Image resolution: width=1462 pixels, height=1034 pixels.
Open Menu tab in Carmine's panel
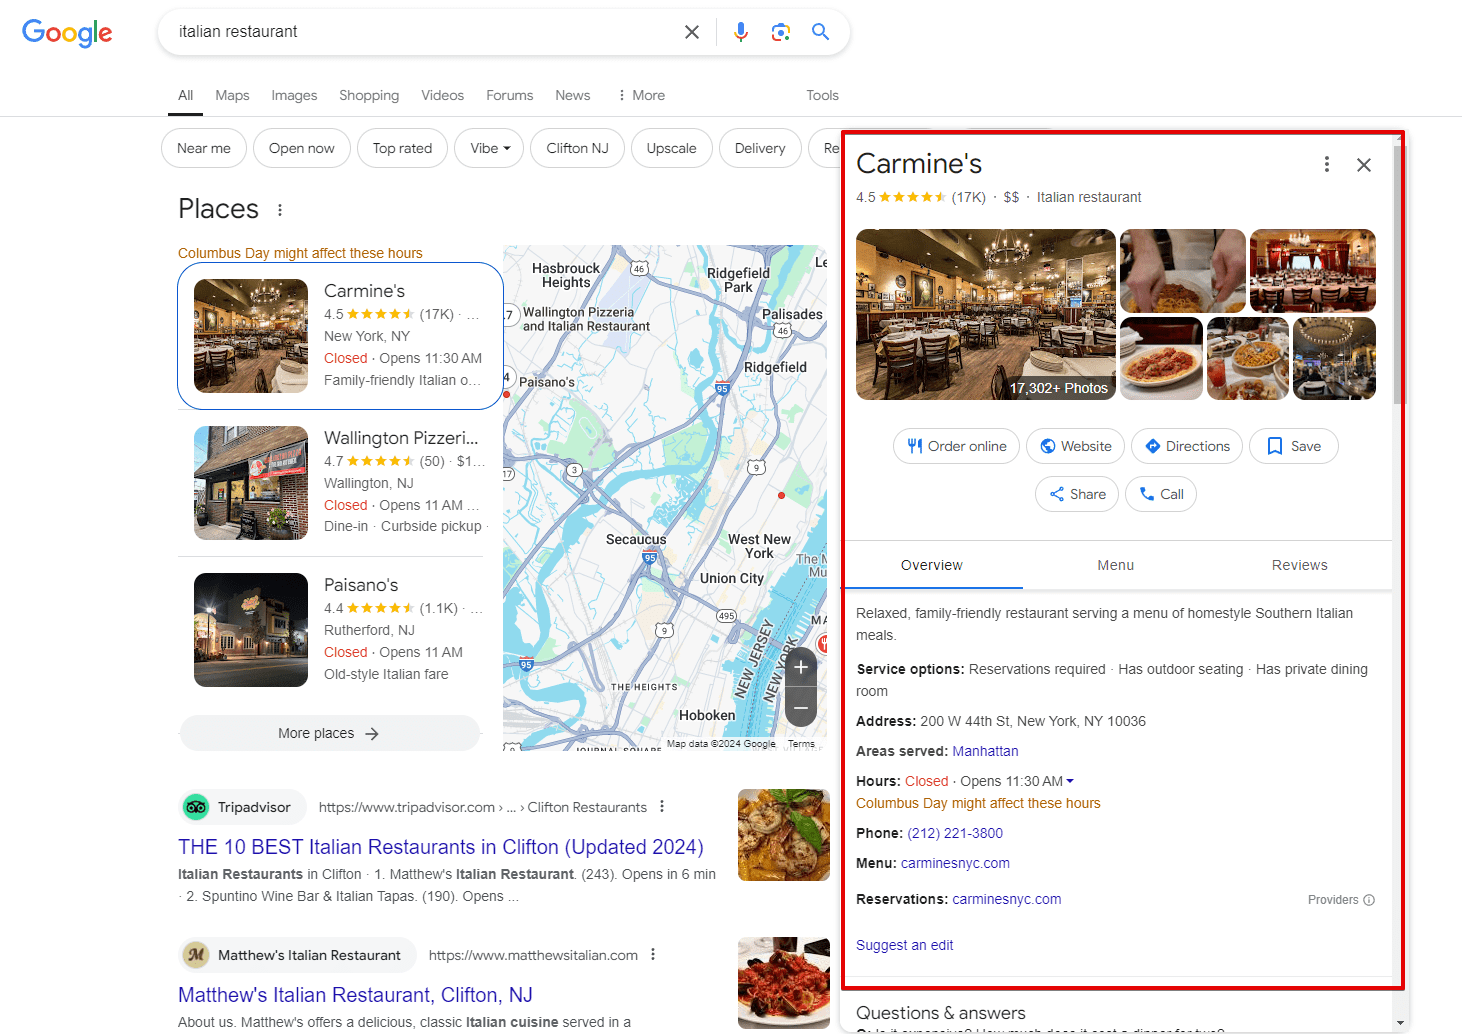click(1116, 565)
